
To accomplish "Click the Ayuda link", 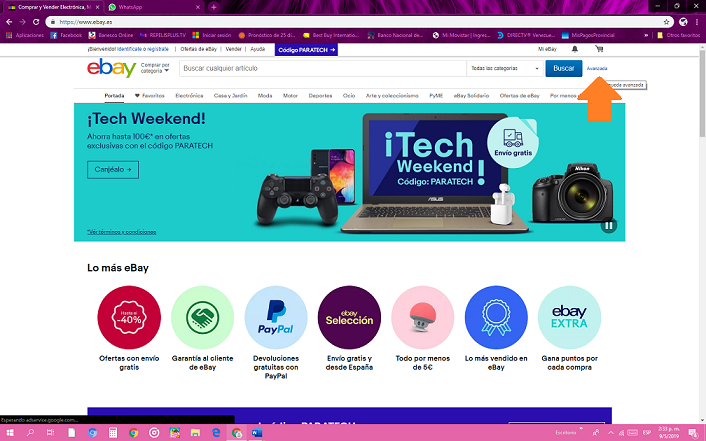I will click(258, 49).
